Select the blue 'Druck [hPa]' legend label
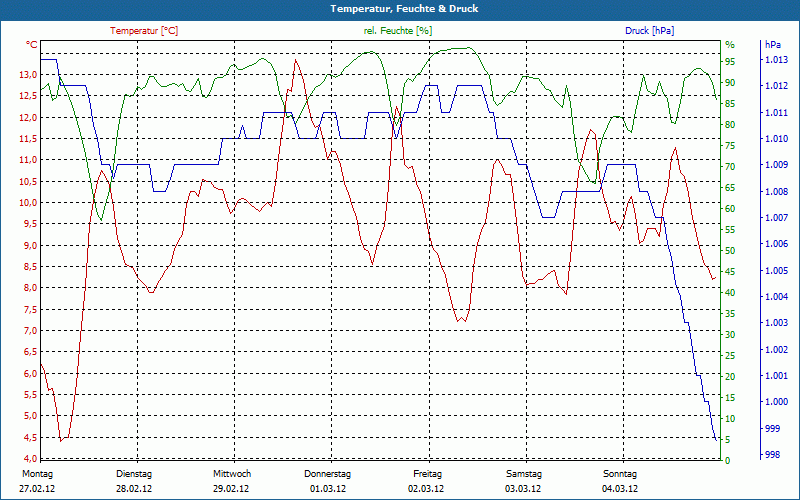The image size is (800, 500). (649, 31)
